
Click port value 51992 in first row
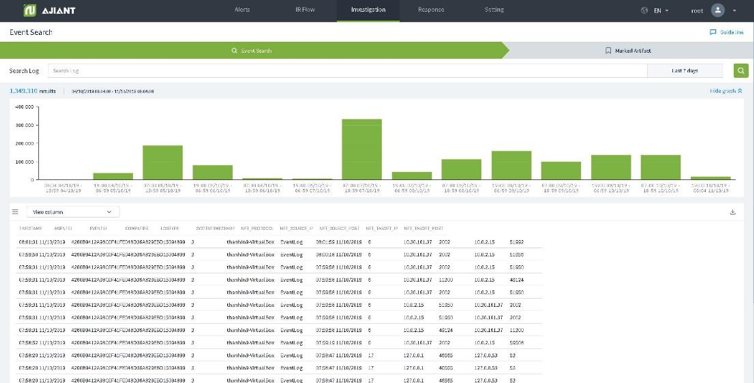(516, 242)
